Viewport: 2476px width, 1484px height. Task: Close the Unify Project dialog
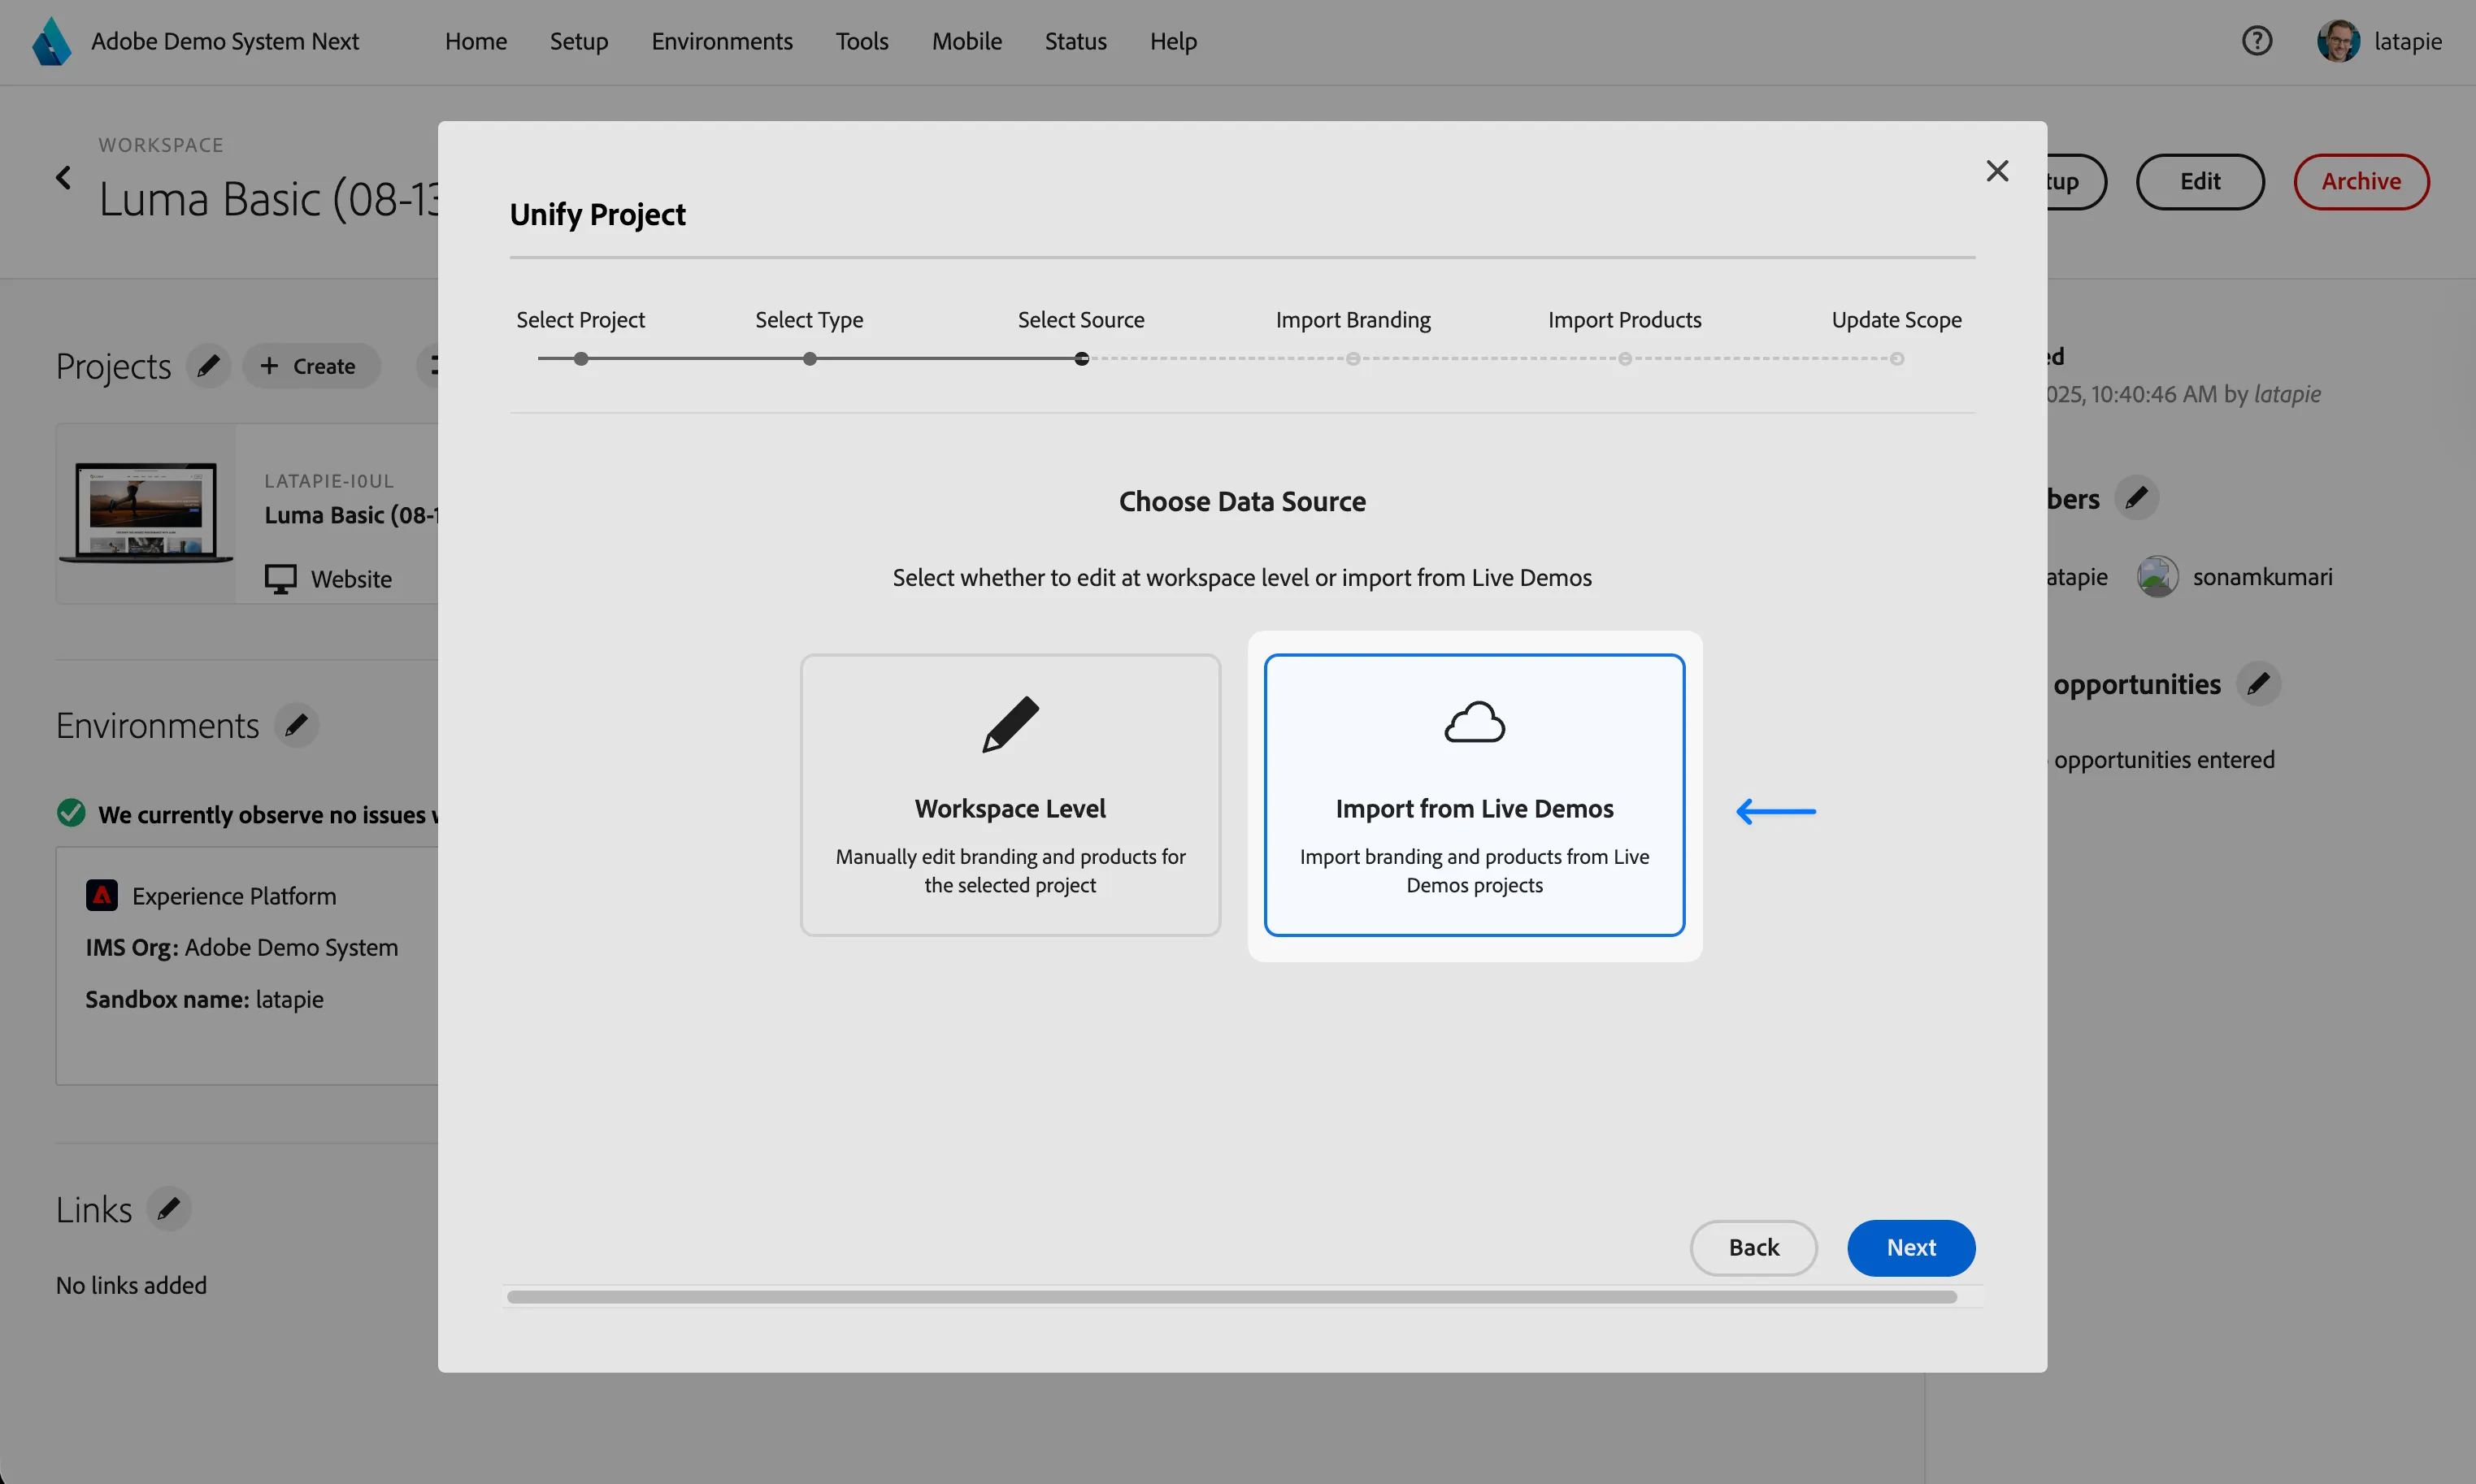[1997, 171]
